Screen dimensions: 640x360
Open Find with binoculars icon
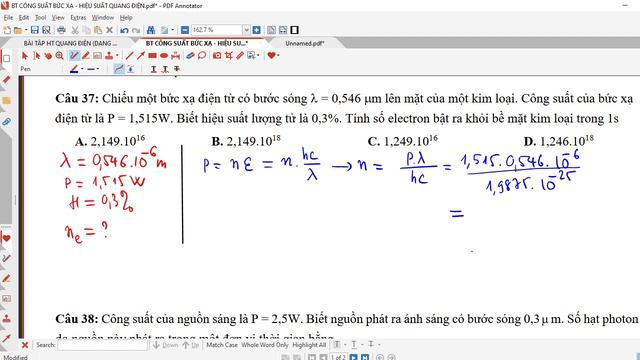(151, 30)
